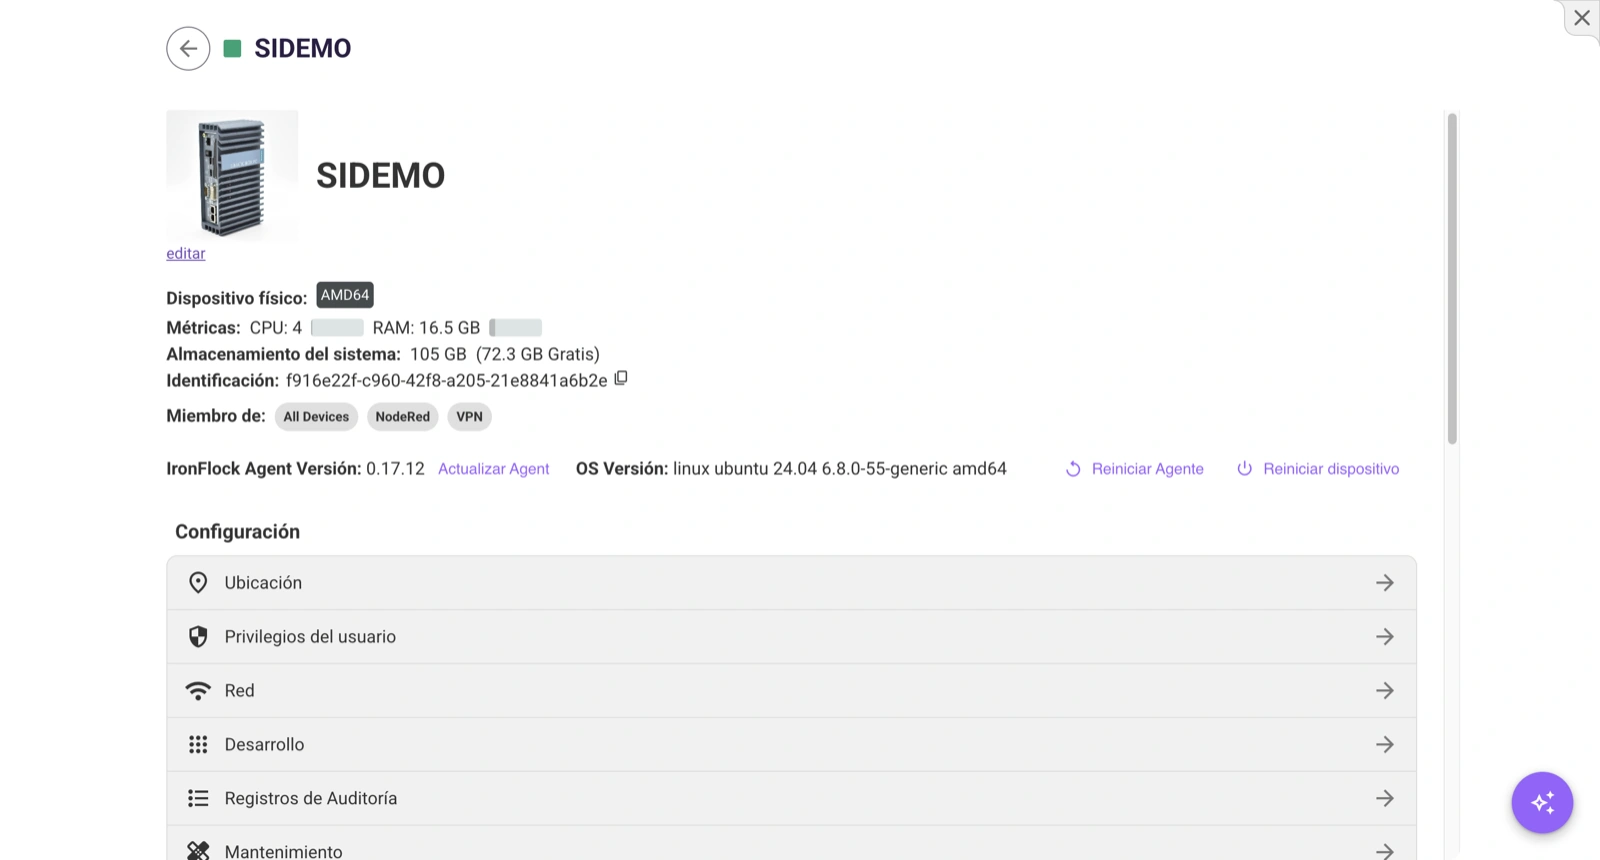The image size is (1600, 860).
Task: Copy the device identification ID
Action: pyautogui.click(x=621, y=378)
